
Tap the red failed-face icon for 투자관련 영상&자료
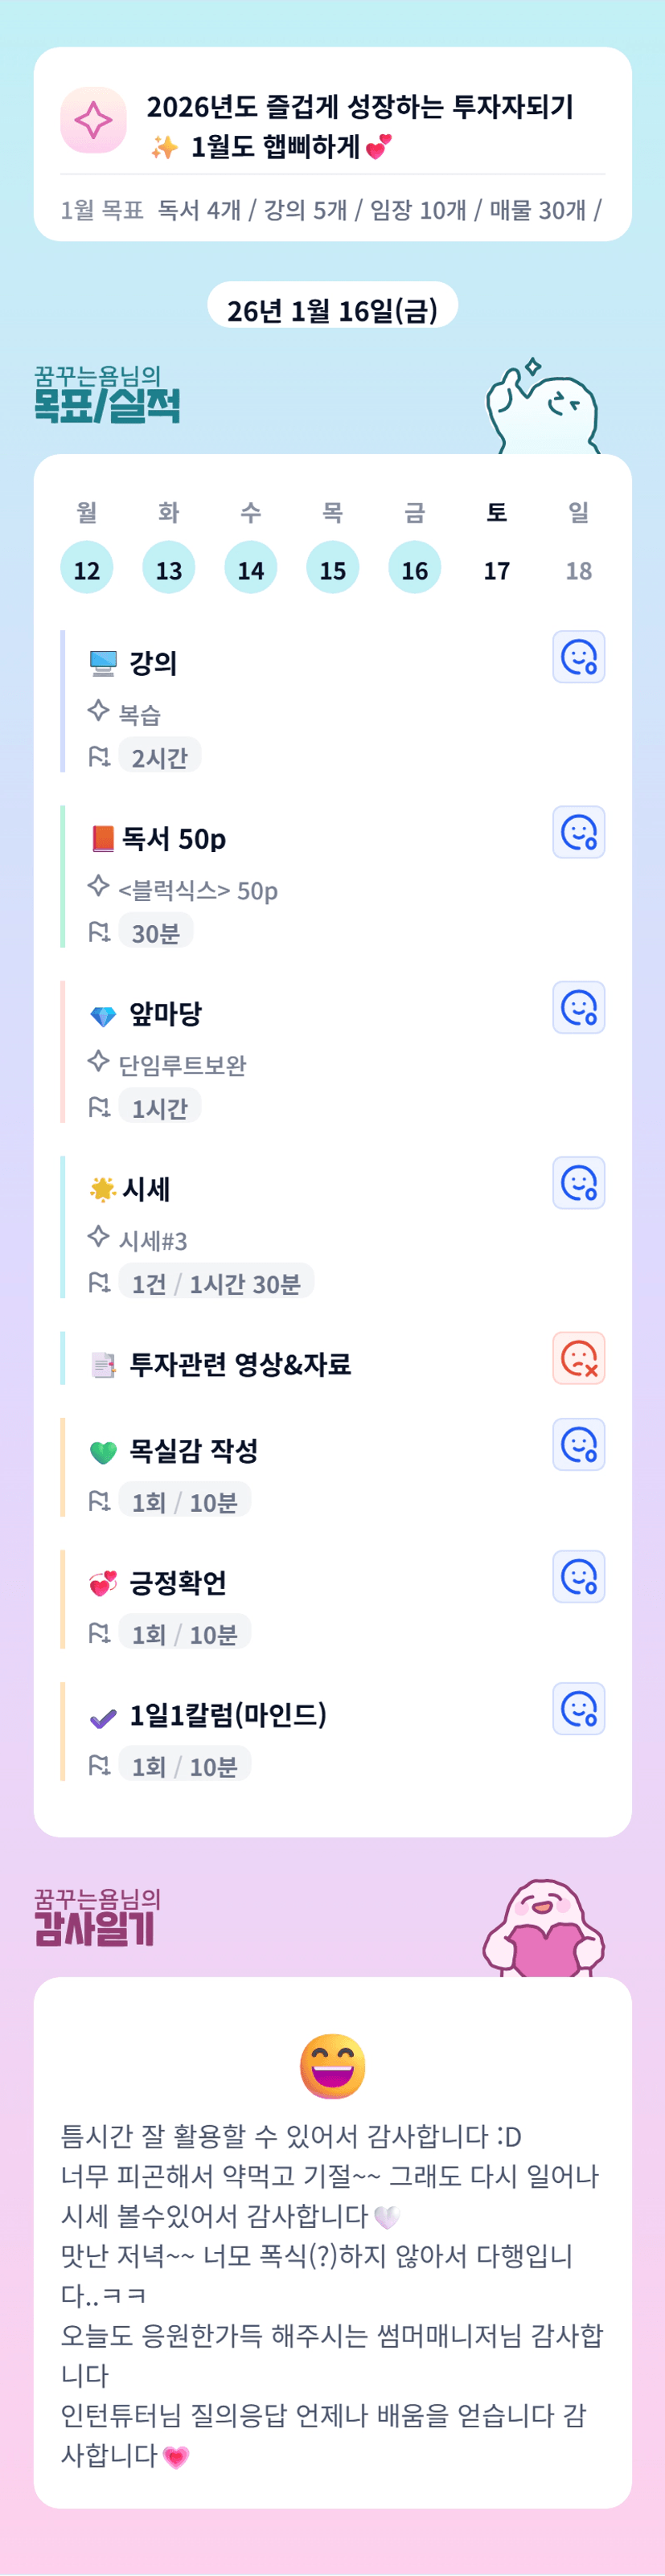tap(578, 1358)
